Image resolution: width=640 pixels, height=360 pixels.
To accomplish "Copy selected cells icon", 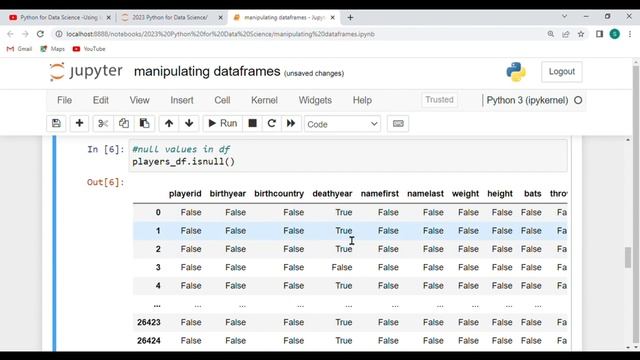I will tap(124, 124).
